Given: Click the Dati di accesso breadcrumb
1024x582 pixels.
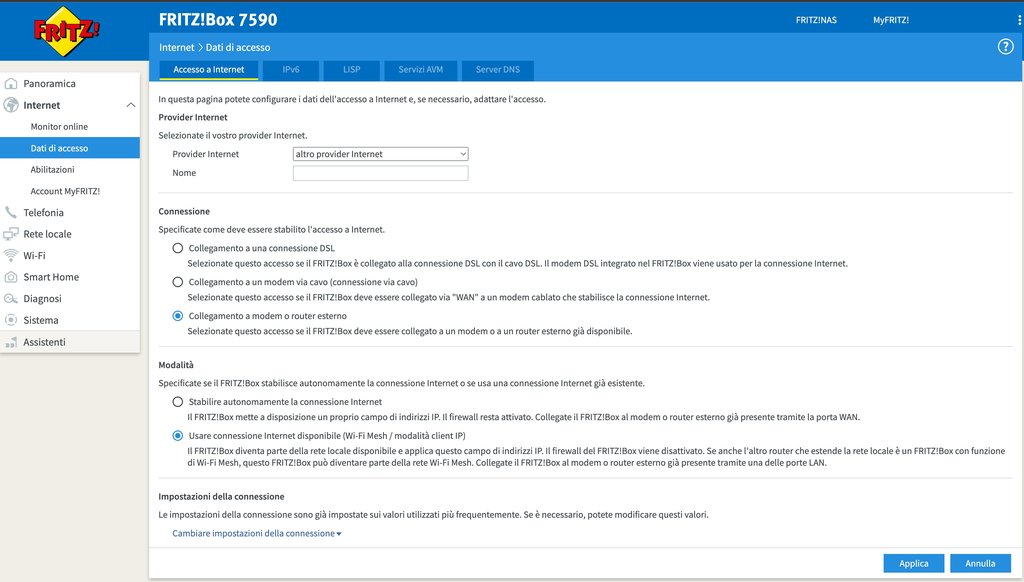Looking at the screenshot, I should pos(238,48).
